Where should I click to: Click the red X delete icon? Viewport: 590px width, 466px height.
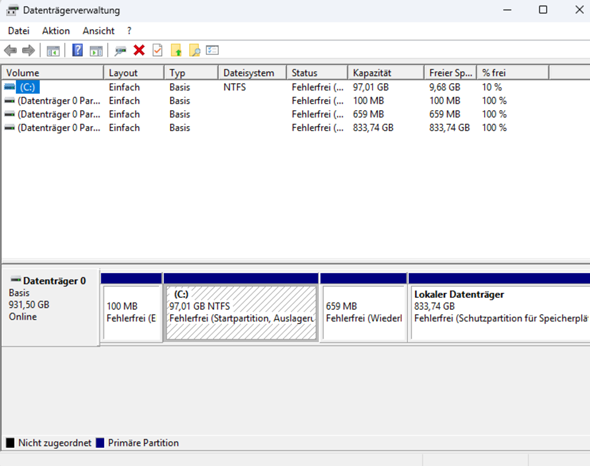coord(139,50)
